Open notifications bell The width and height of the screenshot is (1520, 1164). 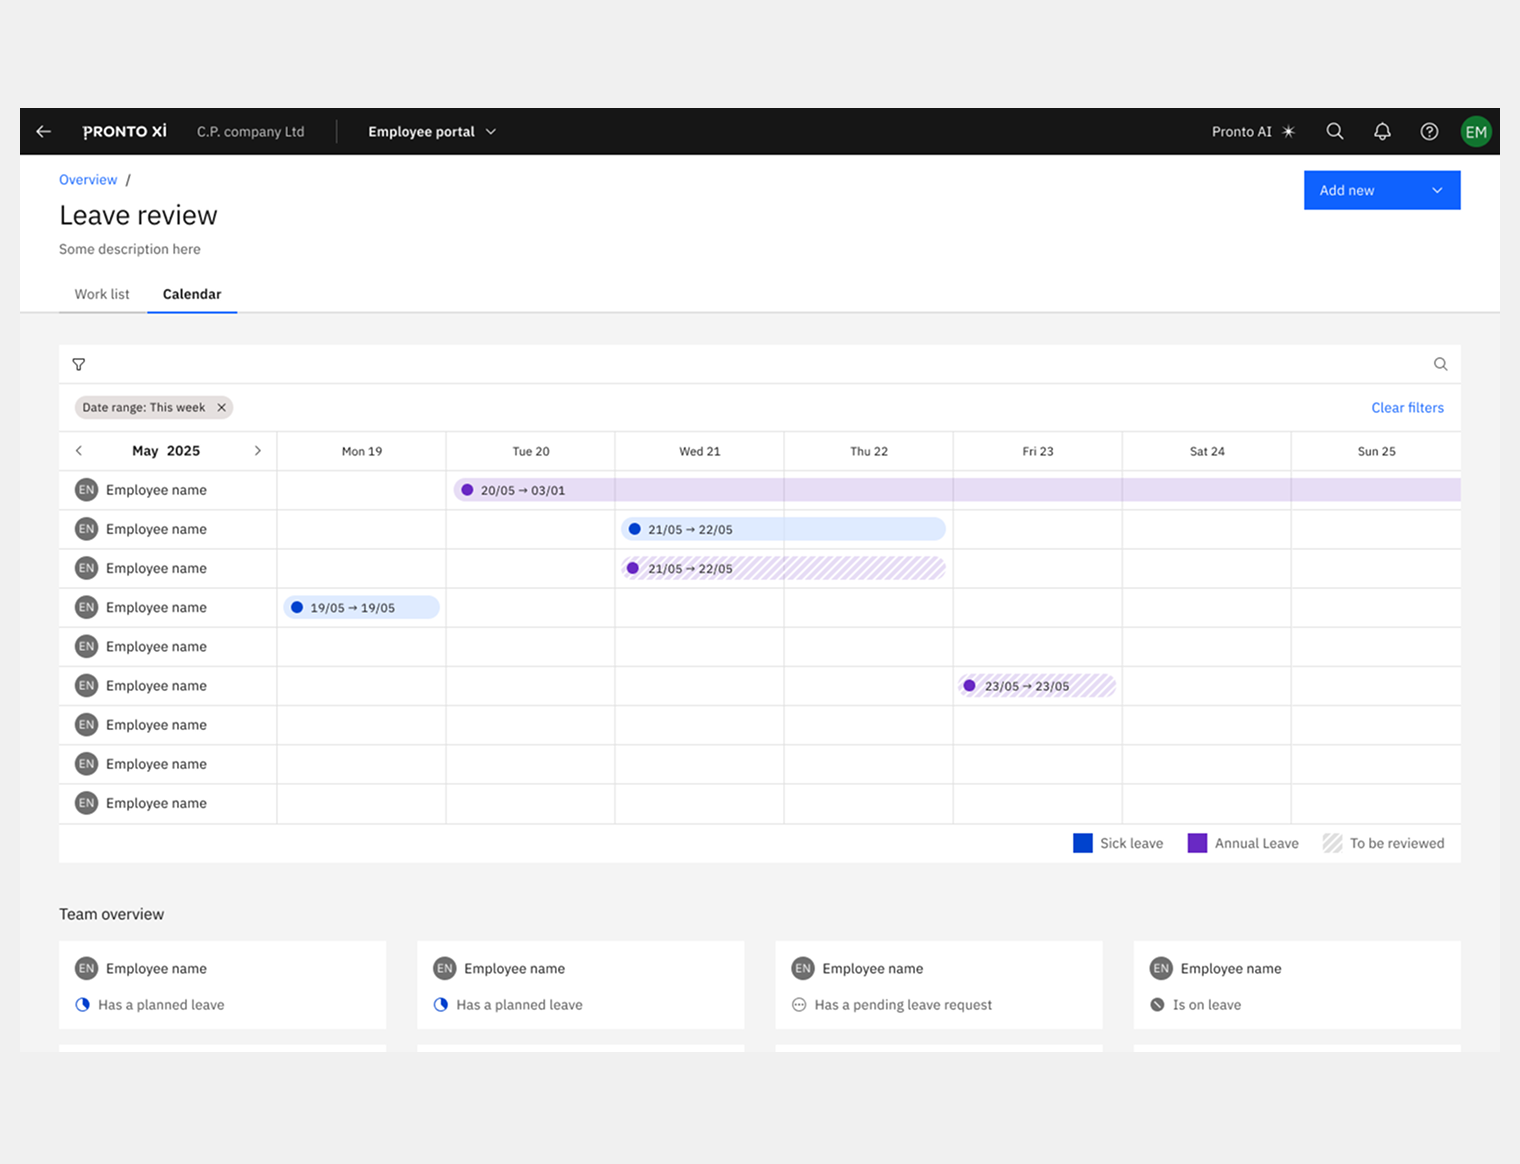tap(1382, 132)
